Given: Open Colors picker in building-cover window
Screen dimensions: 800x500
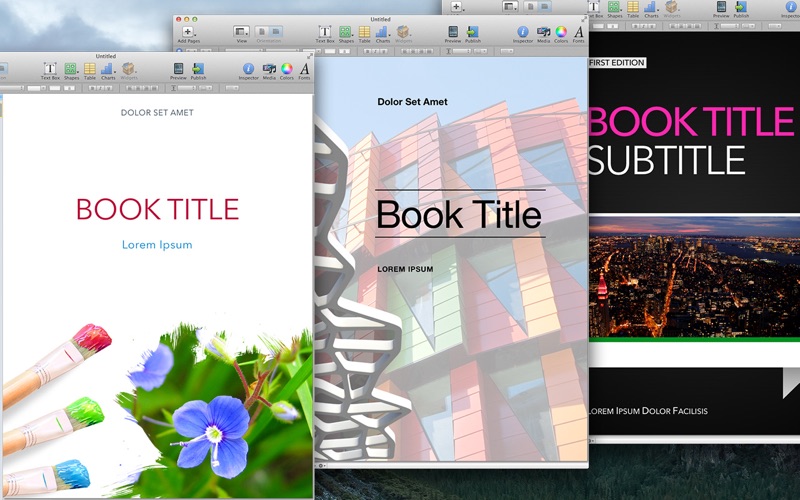Looking at the screenshot, I should click(x=561, y=34).
